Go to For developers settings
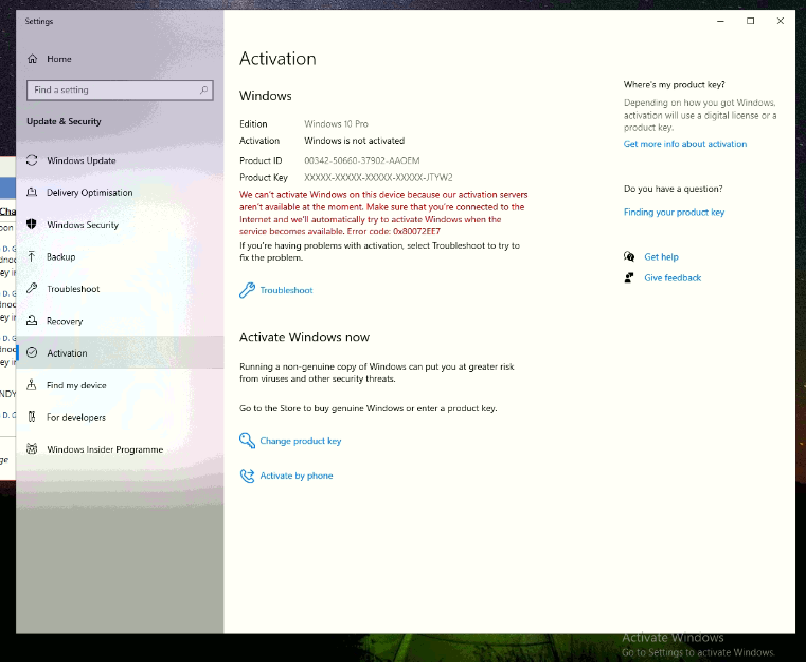The width and height of the screenshot is (806, 662). 120,417
